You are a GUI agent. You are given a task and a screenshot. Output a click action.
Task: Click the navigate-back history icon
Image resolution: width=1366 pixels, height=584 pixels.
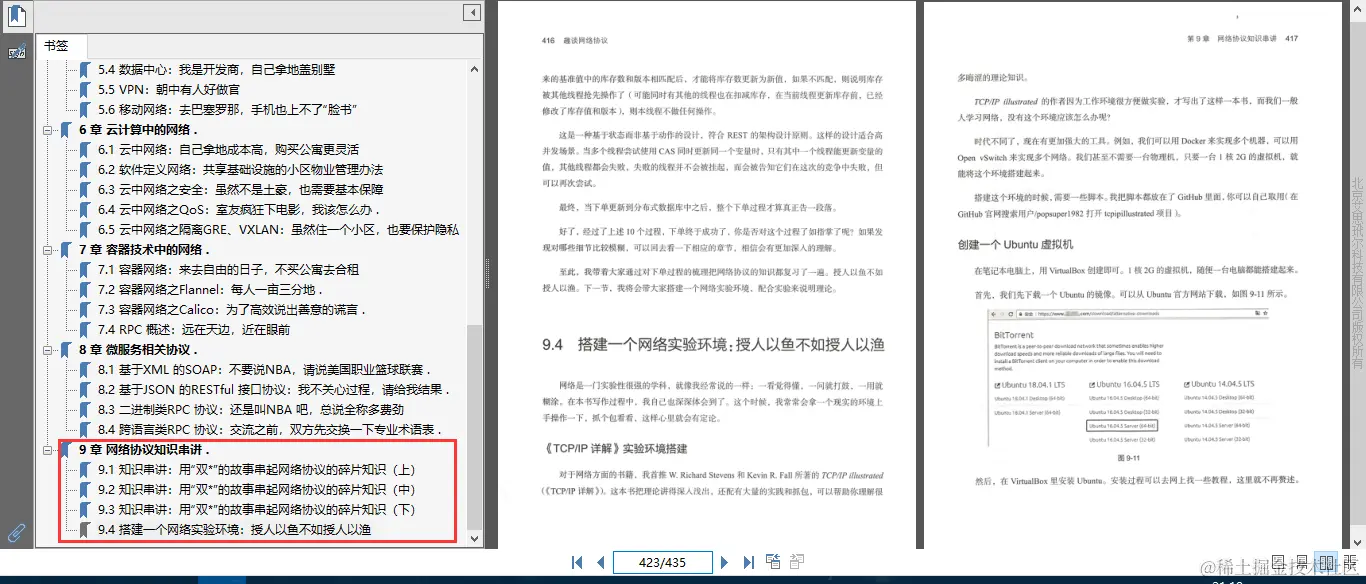(x=773, y=561)
